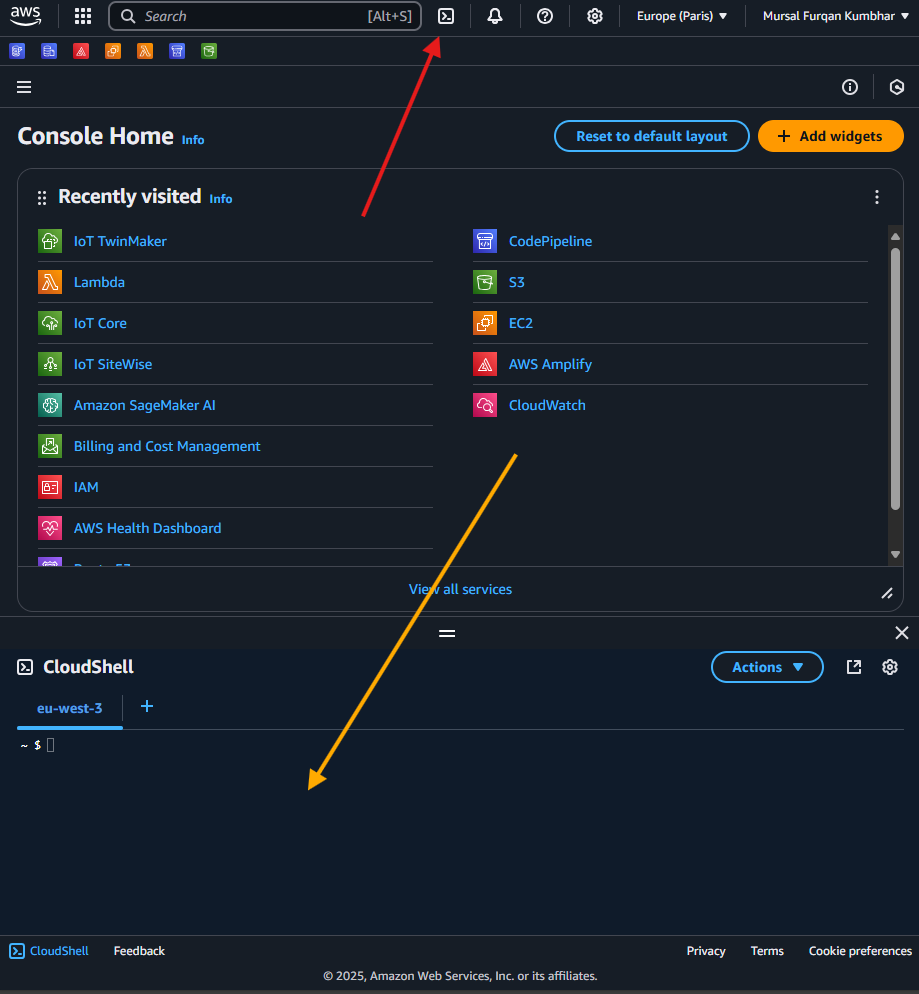Open the S3 link in Recently visited
The width and height of the screenshot is (919, 994).
click(517, 282)
